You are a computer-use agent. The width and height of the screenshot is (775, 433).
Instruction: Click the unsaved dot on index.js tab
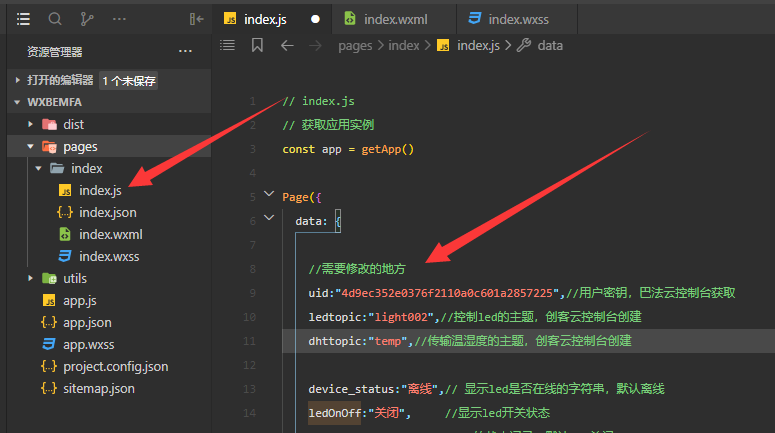coord(315,19)
